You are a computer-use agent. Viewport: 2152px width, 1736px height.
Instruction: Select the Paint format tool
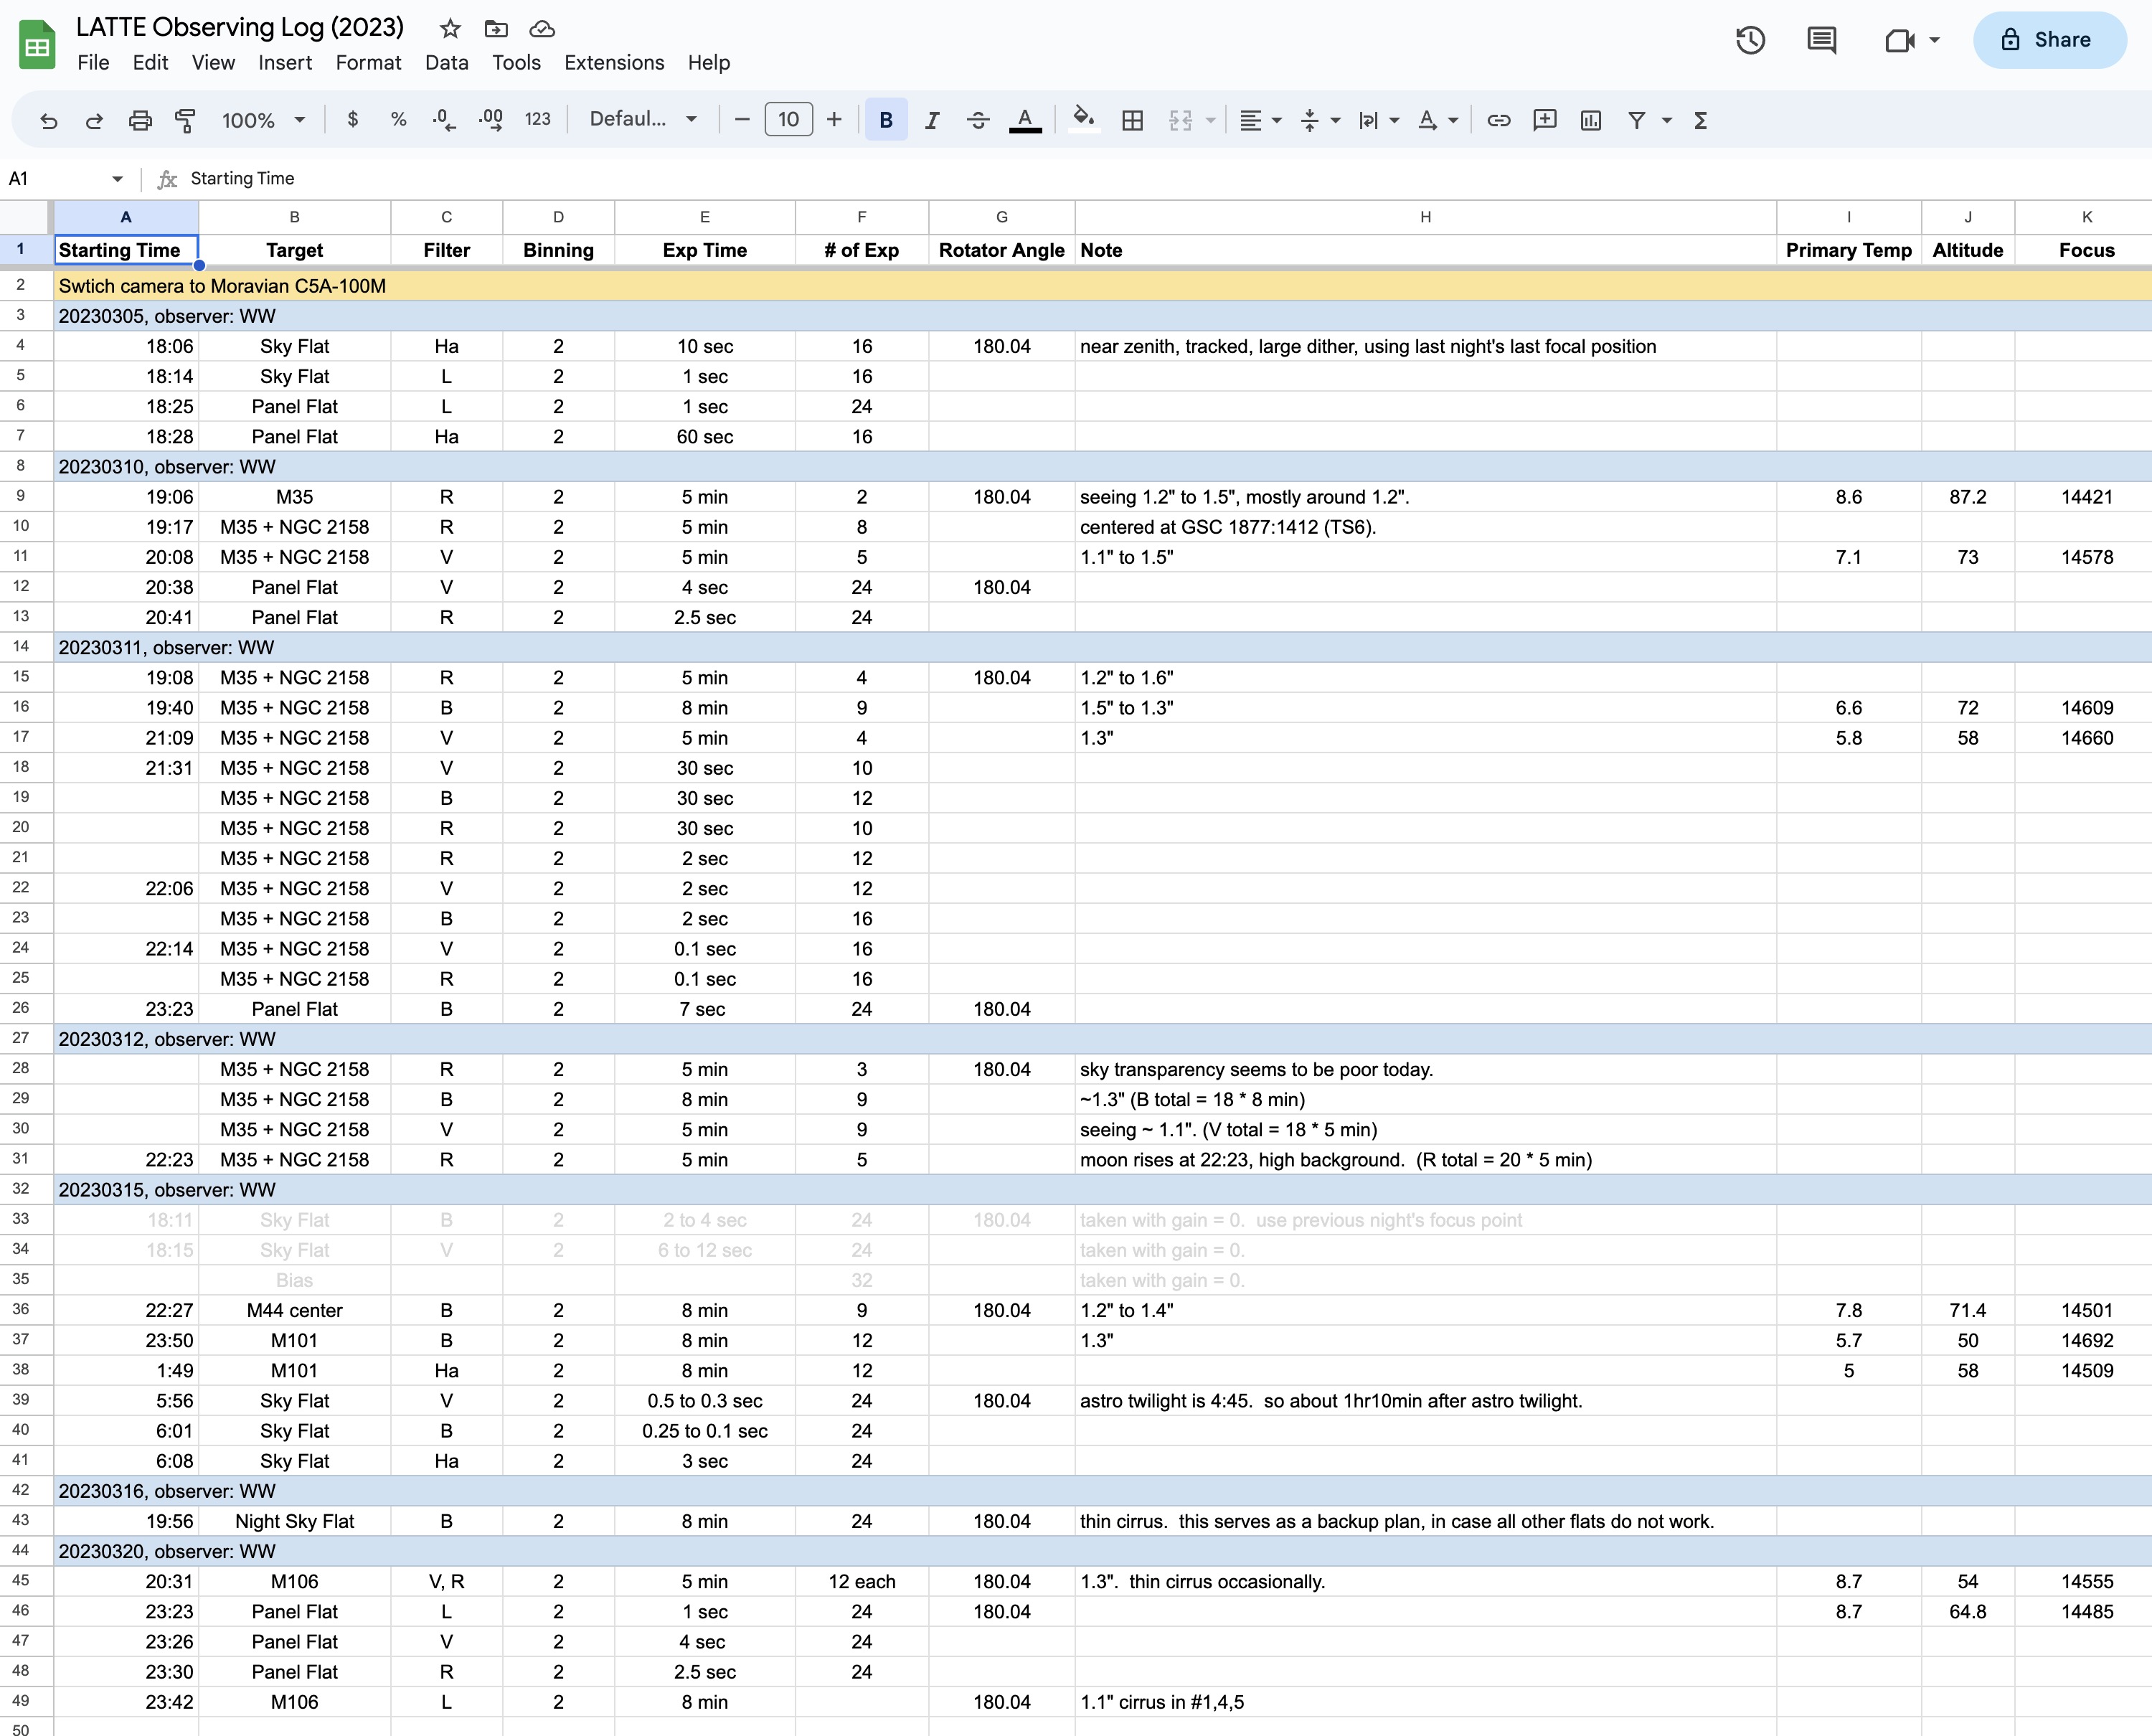click(x=186, y=120)
